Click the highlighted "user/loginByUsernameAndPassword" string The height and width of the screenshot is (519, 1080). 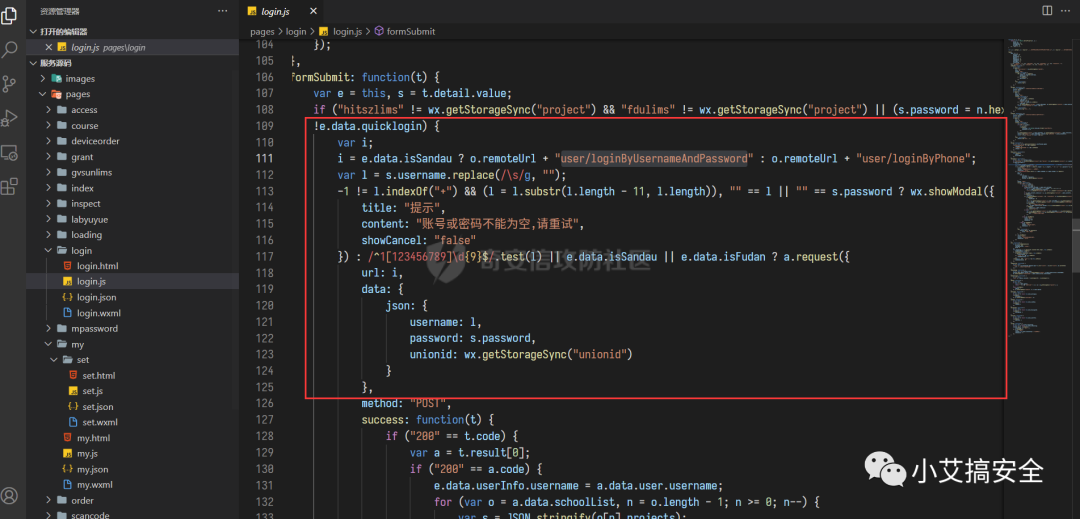pyautogui.click(x=654, y=158)
